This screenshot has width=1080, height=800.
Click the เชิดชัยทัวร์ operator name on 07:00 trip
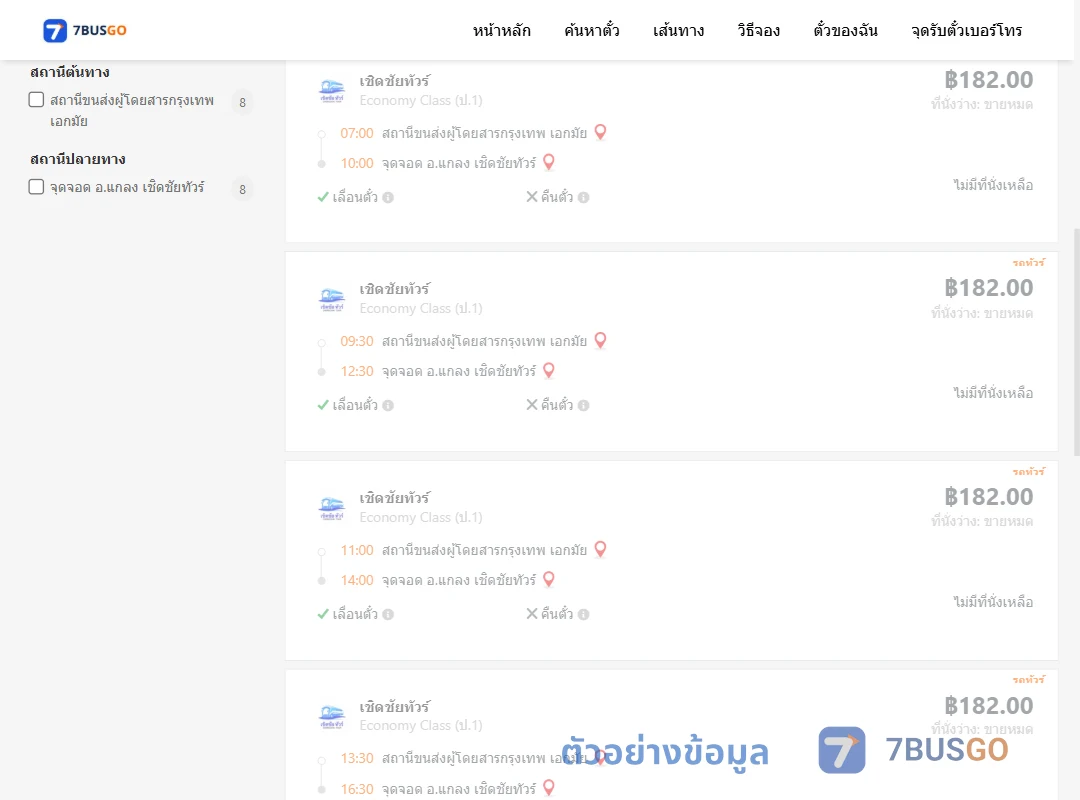pyautogui.click(x=395, y=81)
